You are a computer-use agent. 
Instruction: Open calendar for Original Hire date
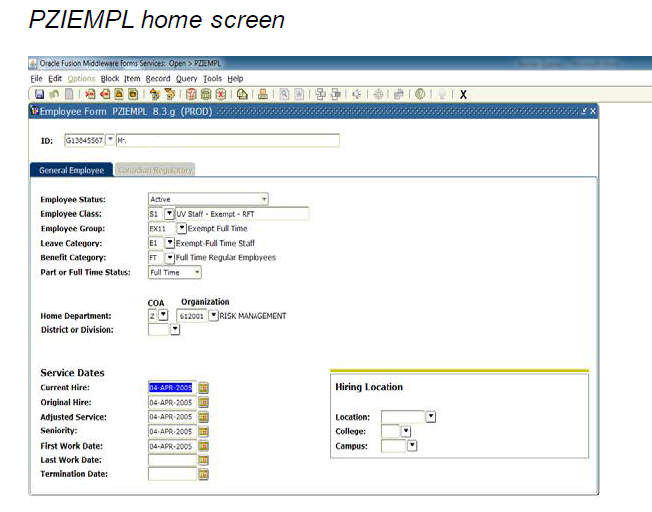[204, 402]
